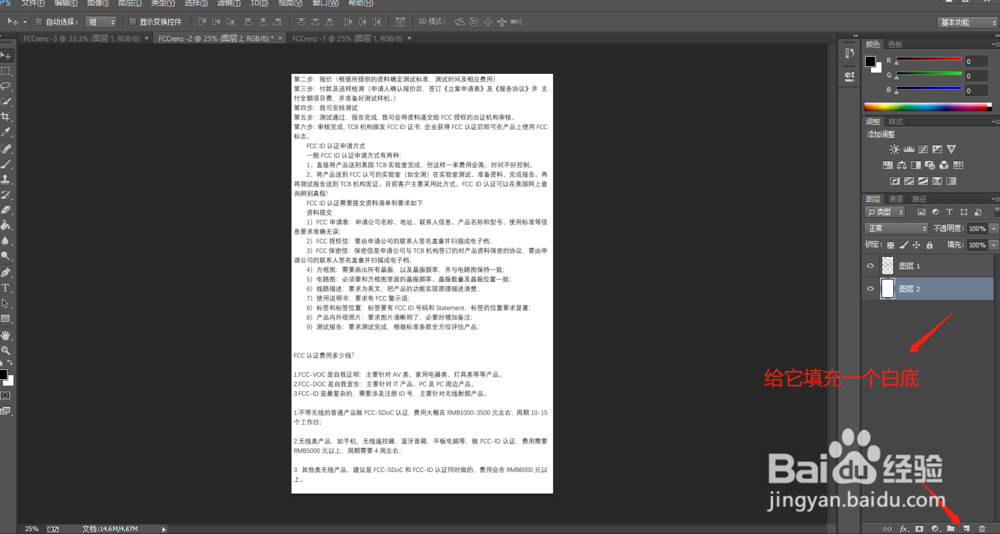Enable 自动选择 checkbox

38,22
